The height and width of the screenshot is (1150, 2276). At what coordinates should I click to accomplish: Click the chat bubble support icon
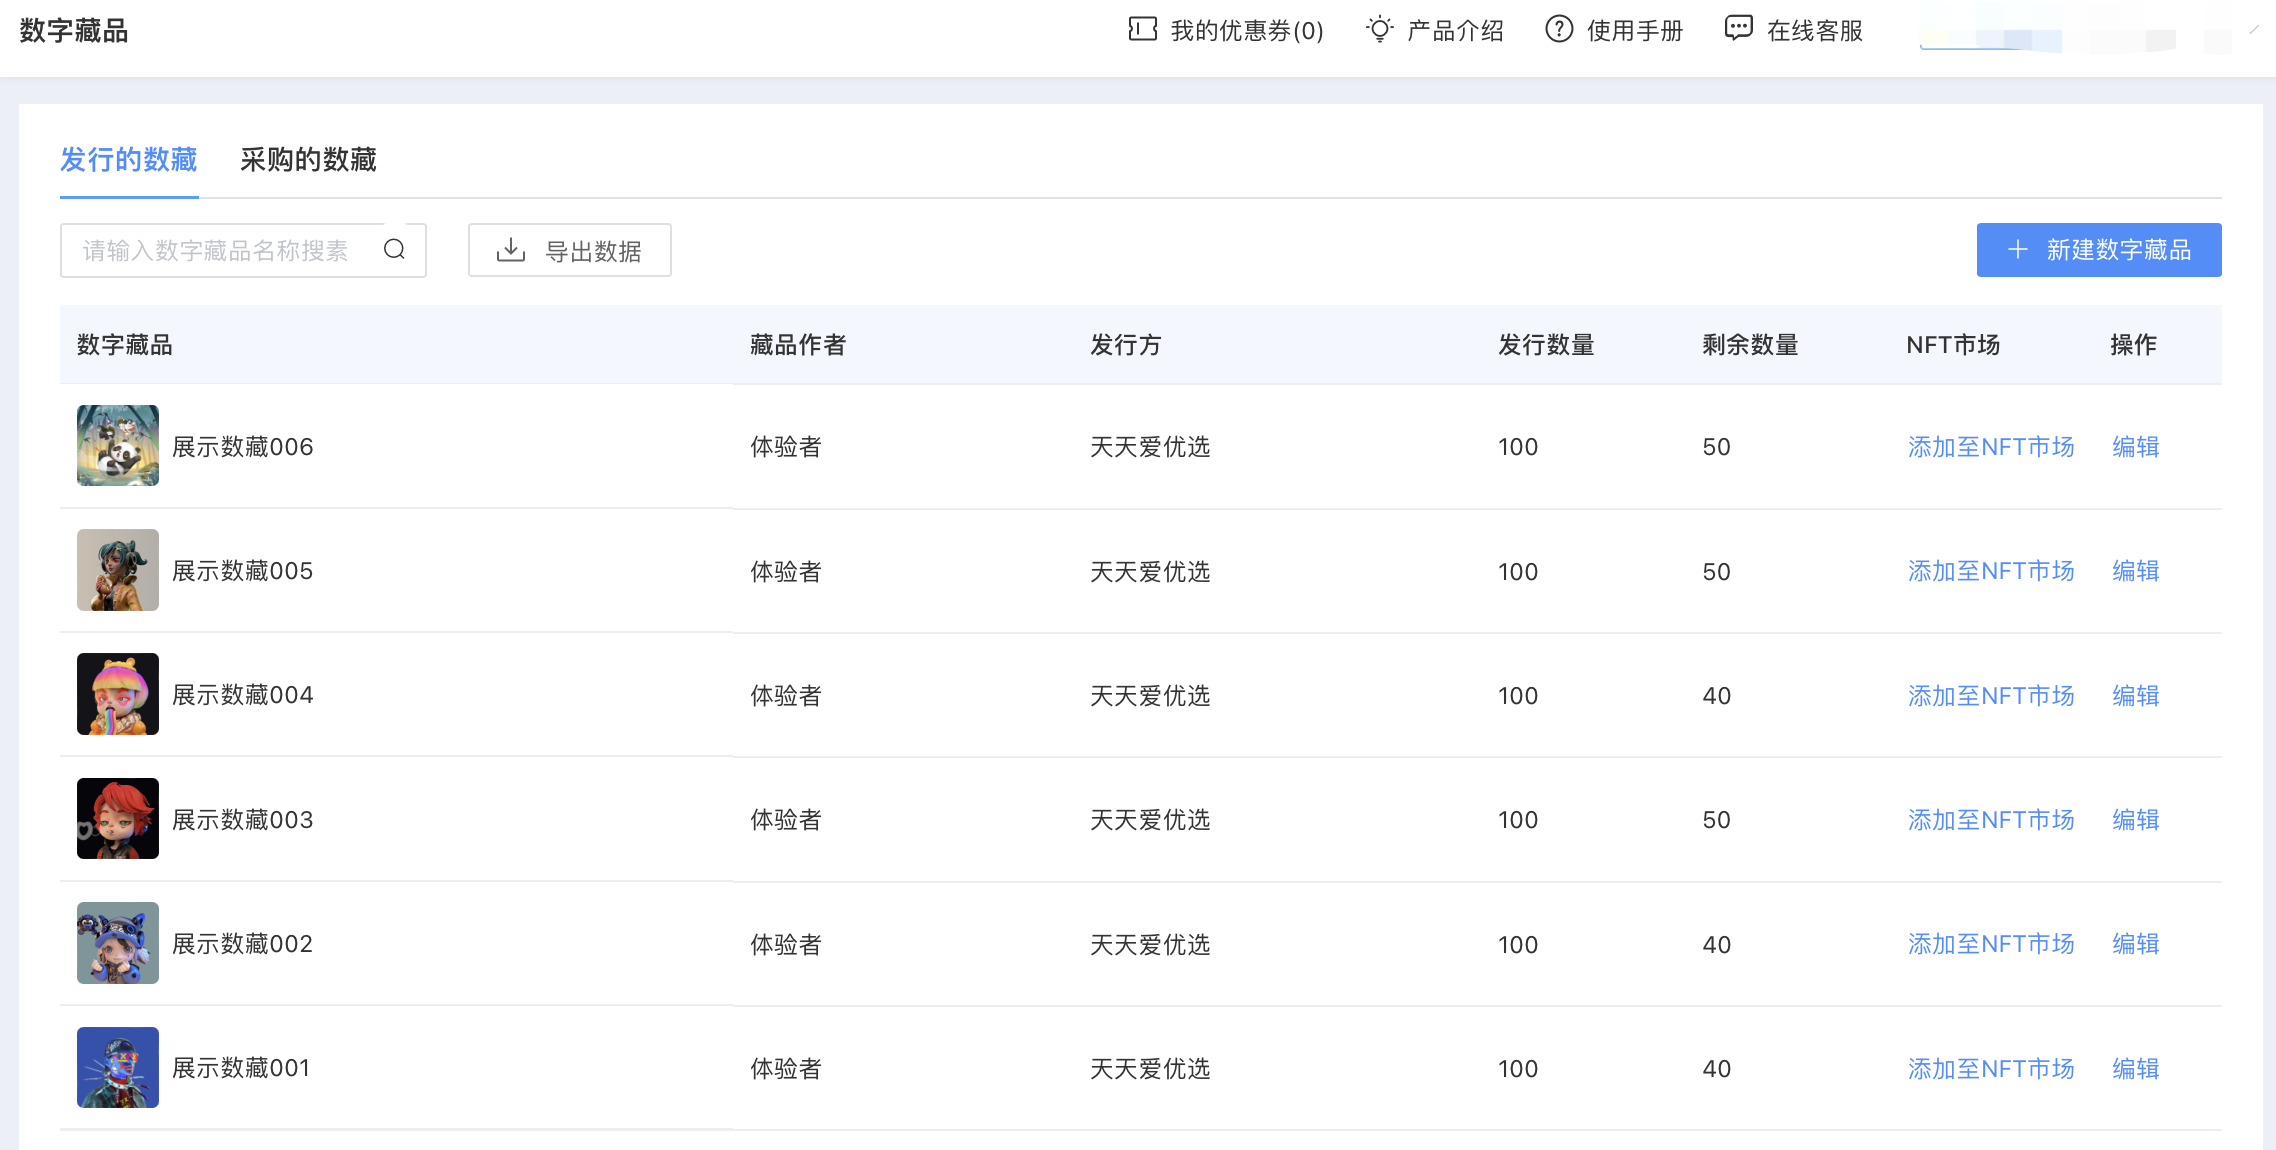pos(1738,29)
